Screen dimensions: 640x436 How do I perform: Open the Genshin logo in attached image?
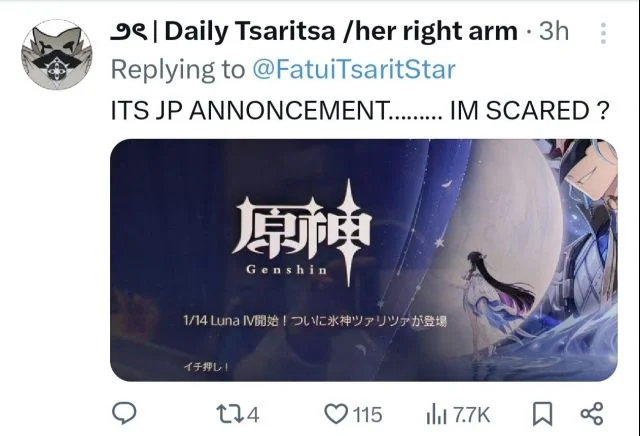pyautogui.click(x=302, y=233)
